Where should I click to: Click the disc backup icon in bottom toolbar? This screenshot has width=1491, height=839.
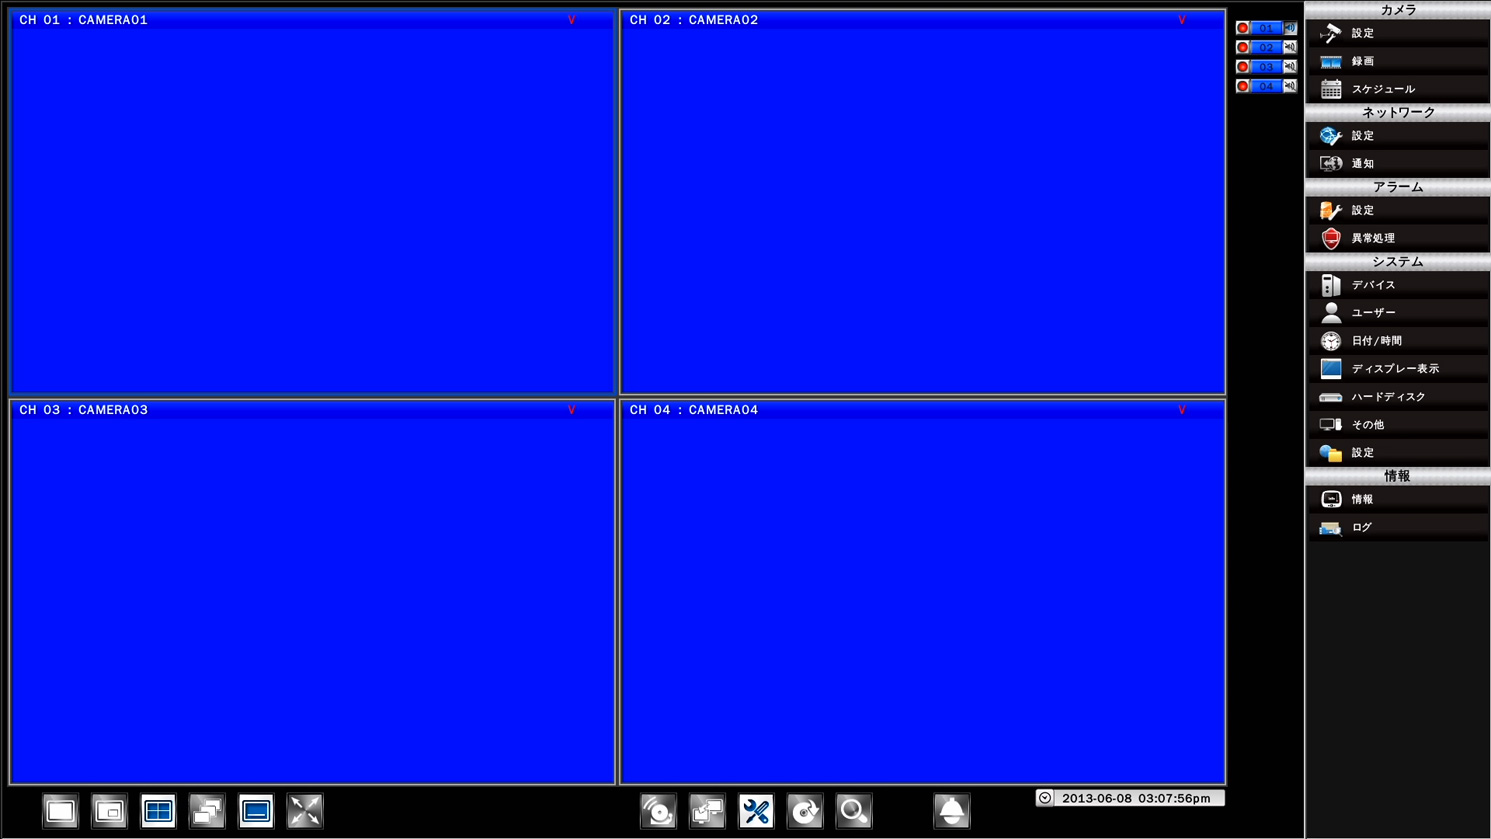tap(658, 811)
